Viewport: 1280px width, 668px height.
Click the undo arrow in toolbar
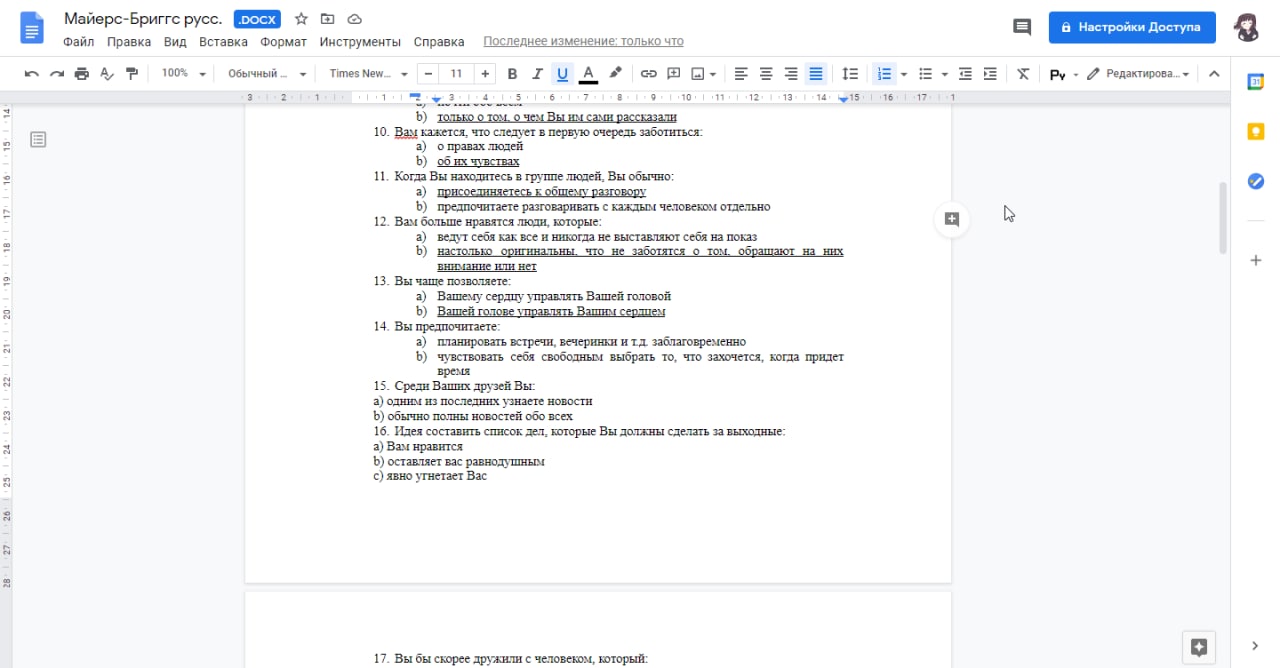click(x=32, y=73)
